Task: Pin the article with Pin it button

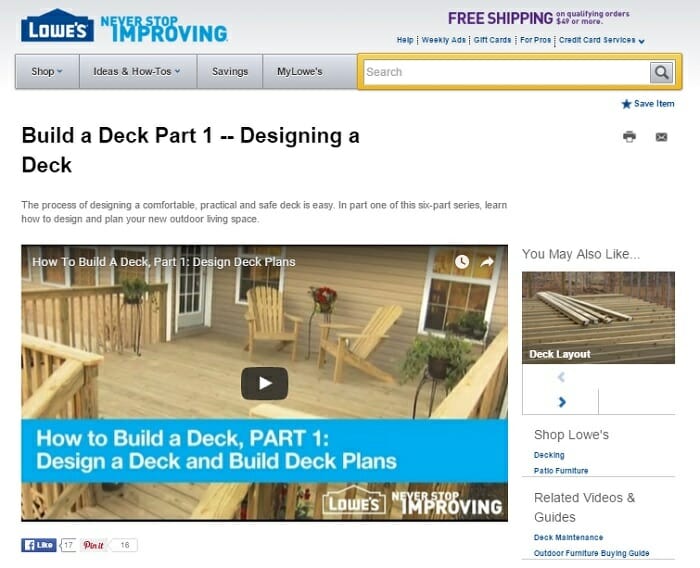Action: 94,545
